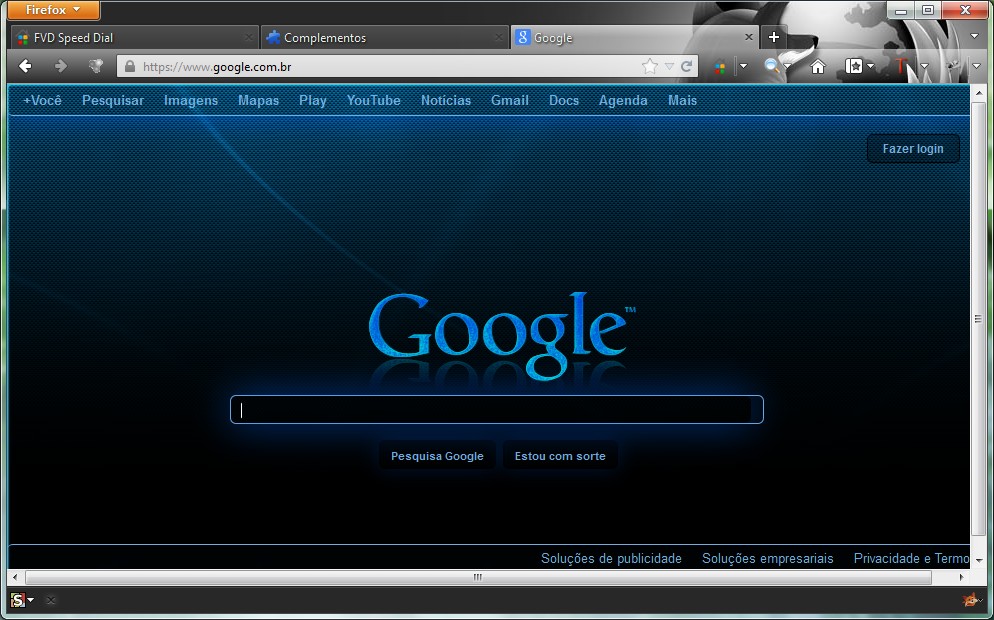Click the Estou com sorte button

[x=560, y=456]
